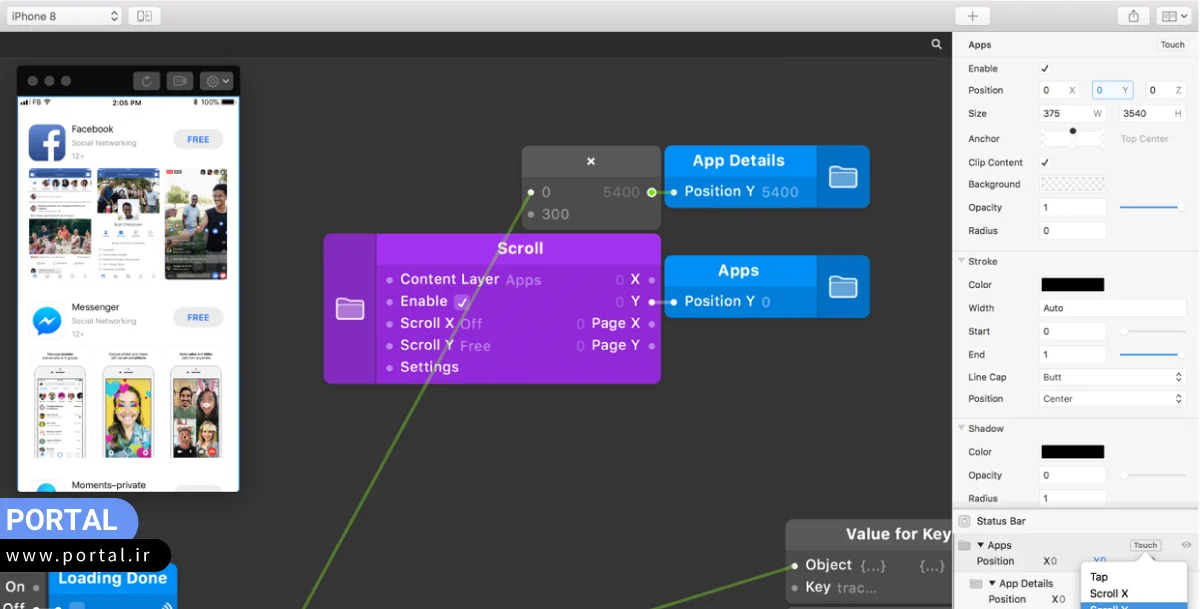
Task: Click the viewer restart prototype icon
Action: (147, 81)
